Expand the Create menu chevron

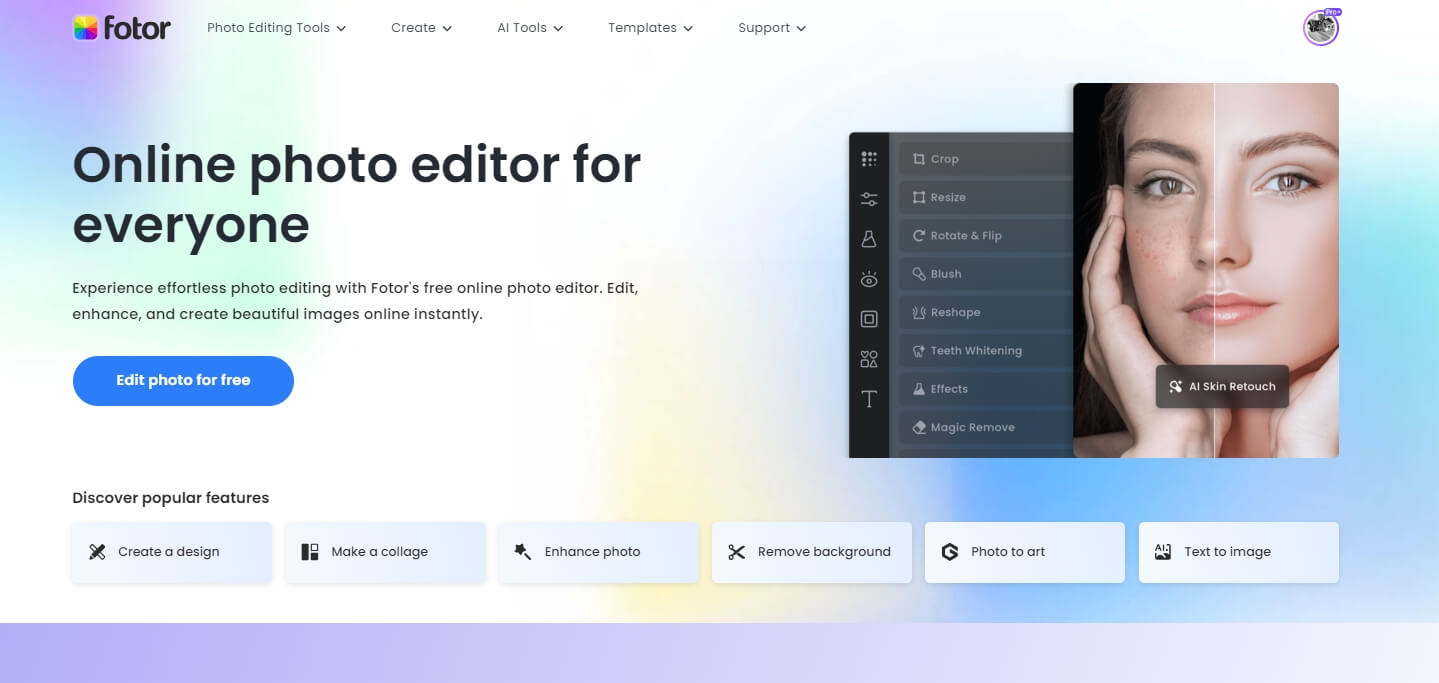click(447, 29)
